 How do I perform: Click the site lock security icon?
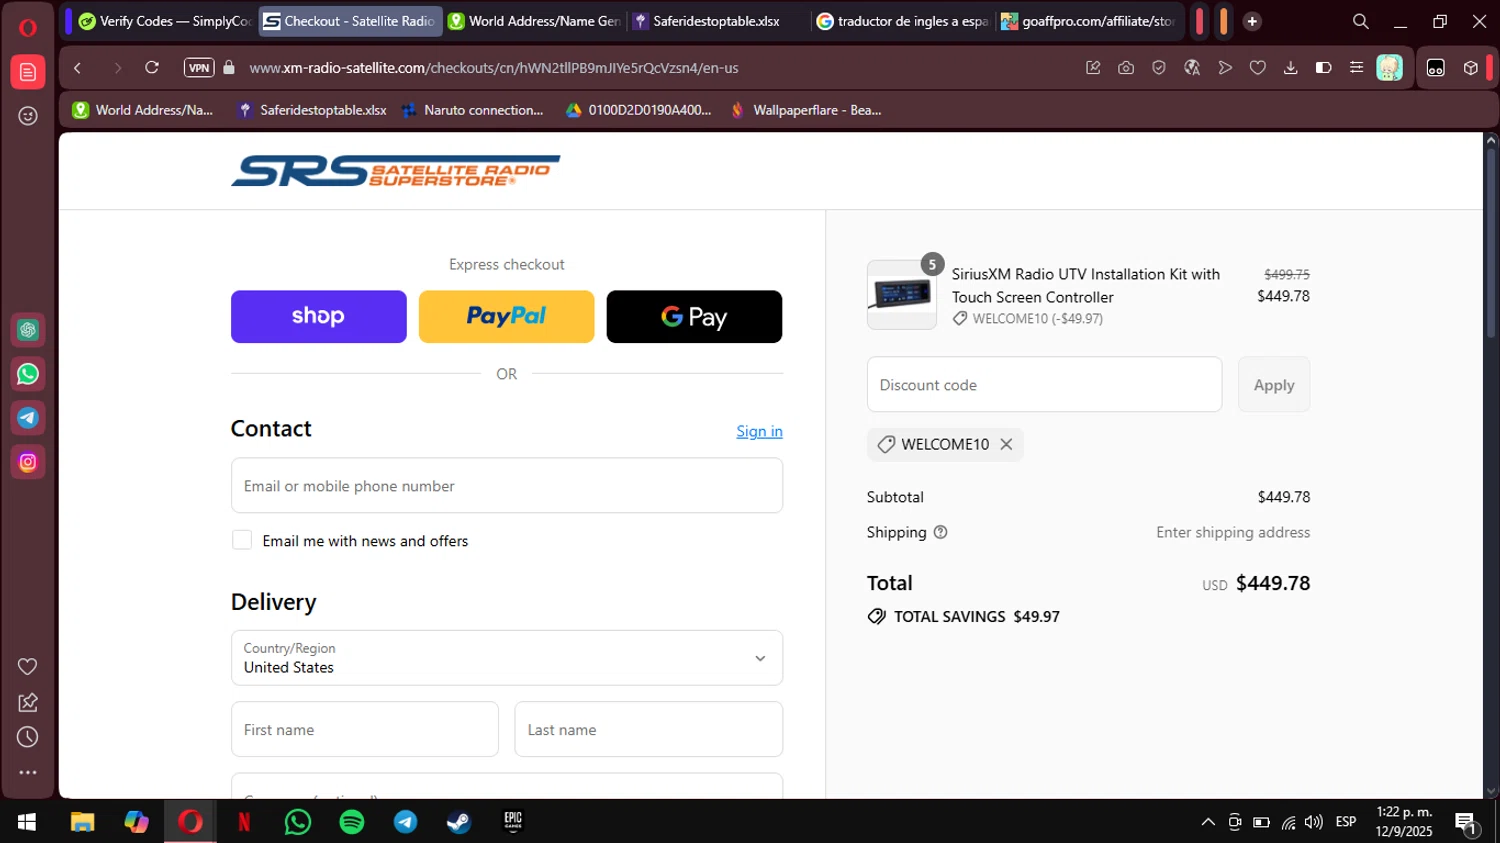pos(229,68)
